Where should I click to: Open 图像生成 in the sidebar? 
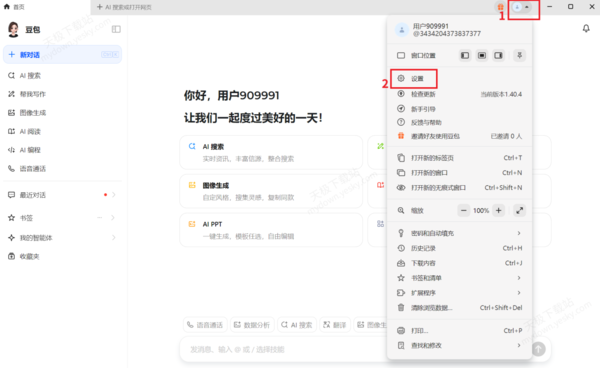[62, 113]
